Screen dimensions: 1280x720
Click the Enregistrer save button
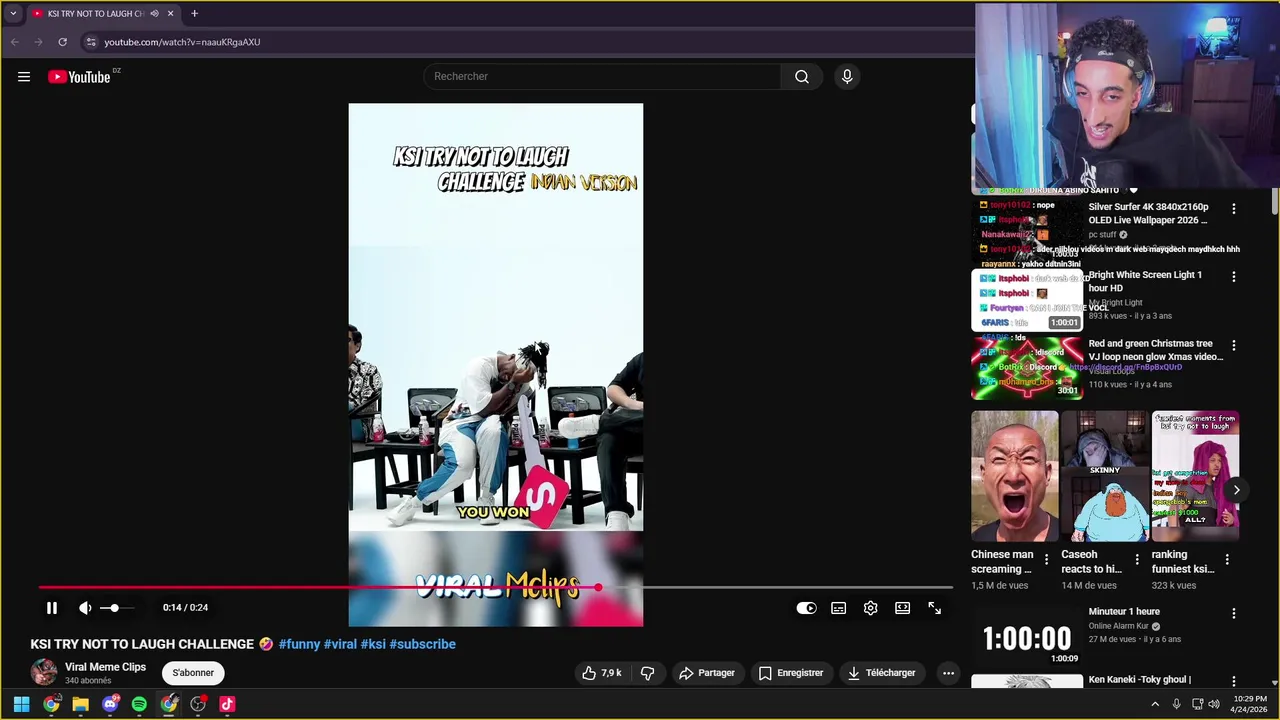(790, 673)
